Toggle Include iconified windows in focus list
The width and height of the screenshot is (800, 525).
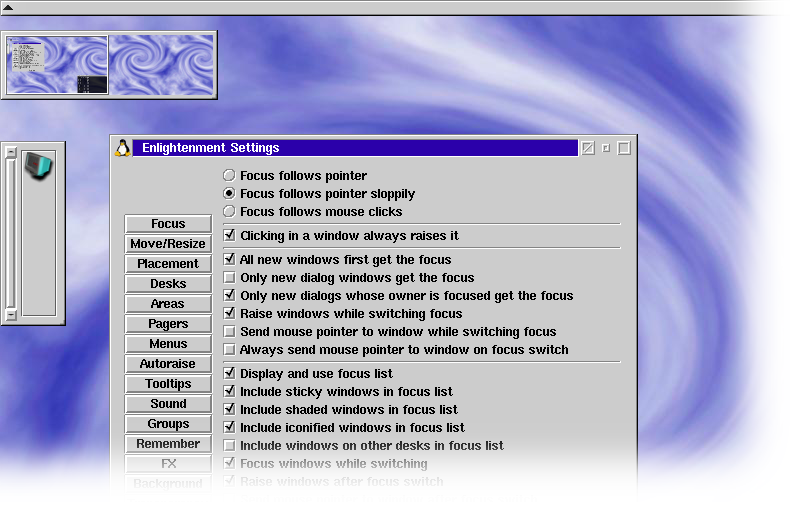pos(230,427)
